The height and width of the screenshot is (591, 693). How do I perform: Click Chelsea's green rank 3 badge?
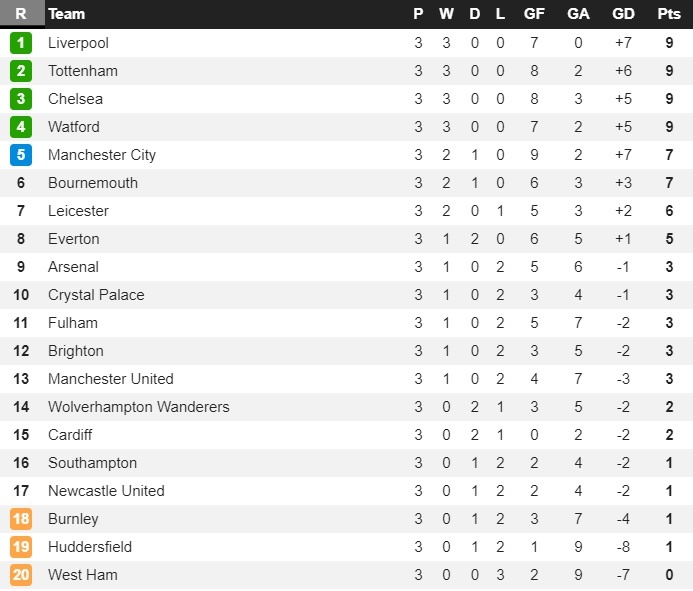coord(21,99)
